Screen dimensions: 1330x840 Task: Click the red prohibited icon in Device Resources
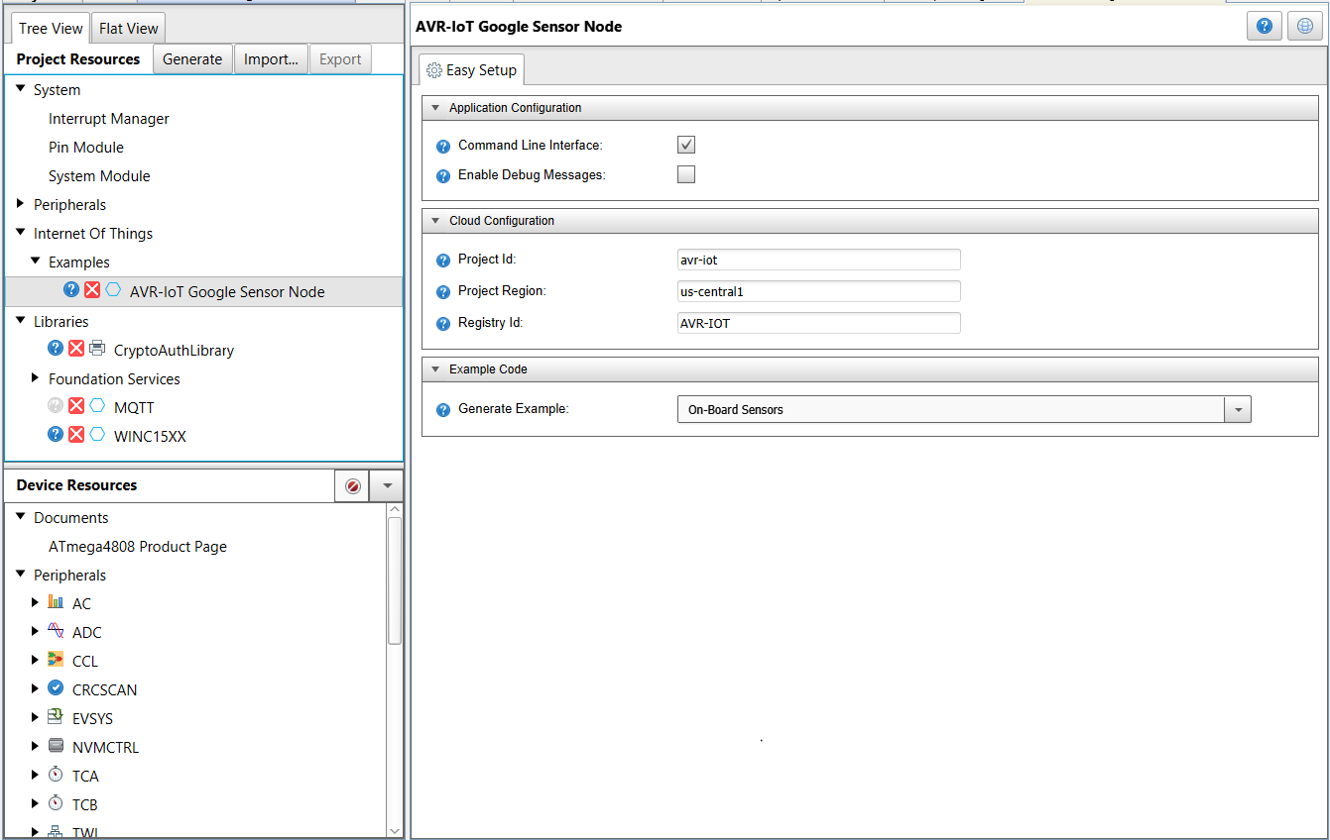[352, 486]
